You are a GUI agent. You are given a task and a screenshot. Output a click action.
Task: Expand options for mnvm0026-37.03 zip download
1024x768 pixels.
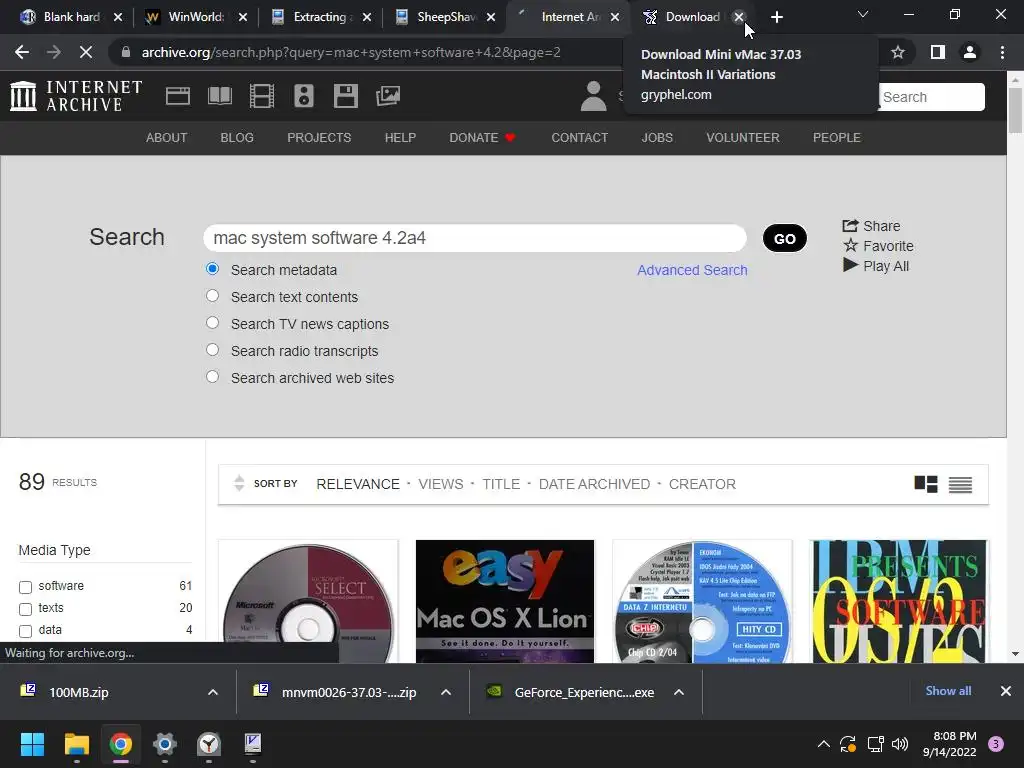click(x=446, y=692)
